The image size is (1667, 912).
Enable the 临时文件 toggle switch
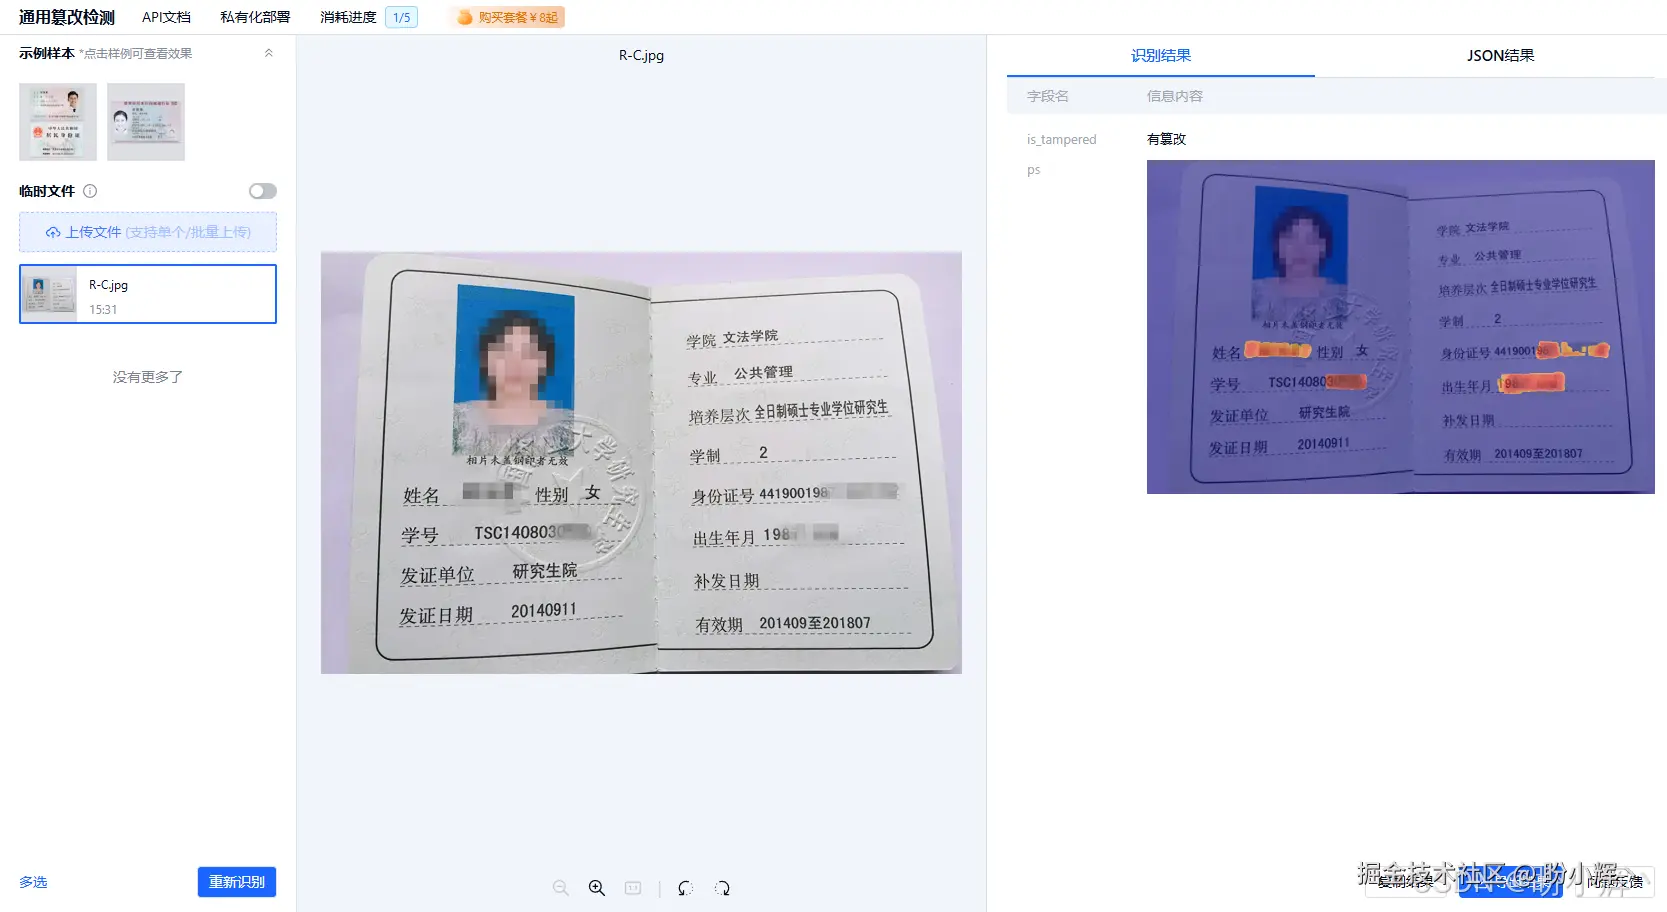pyautogui.click(x=262, y=191)
